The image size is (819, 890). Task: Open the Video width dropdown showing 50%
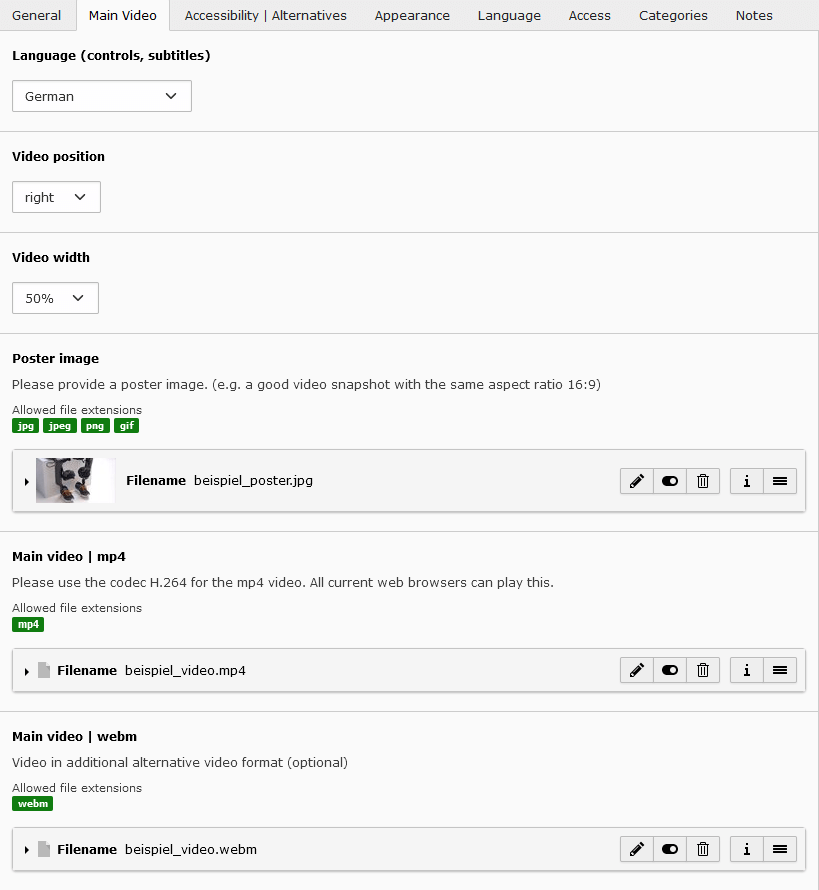coord(55,298)
